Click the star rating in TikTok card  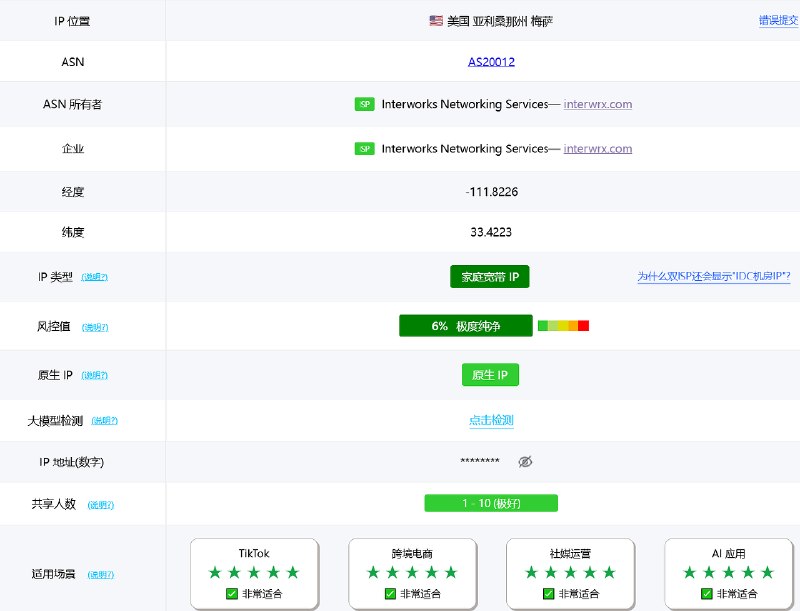click(254, 572)
